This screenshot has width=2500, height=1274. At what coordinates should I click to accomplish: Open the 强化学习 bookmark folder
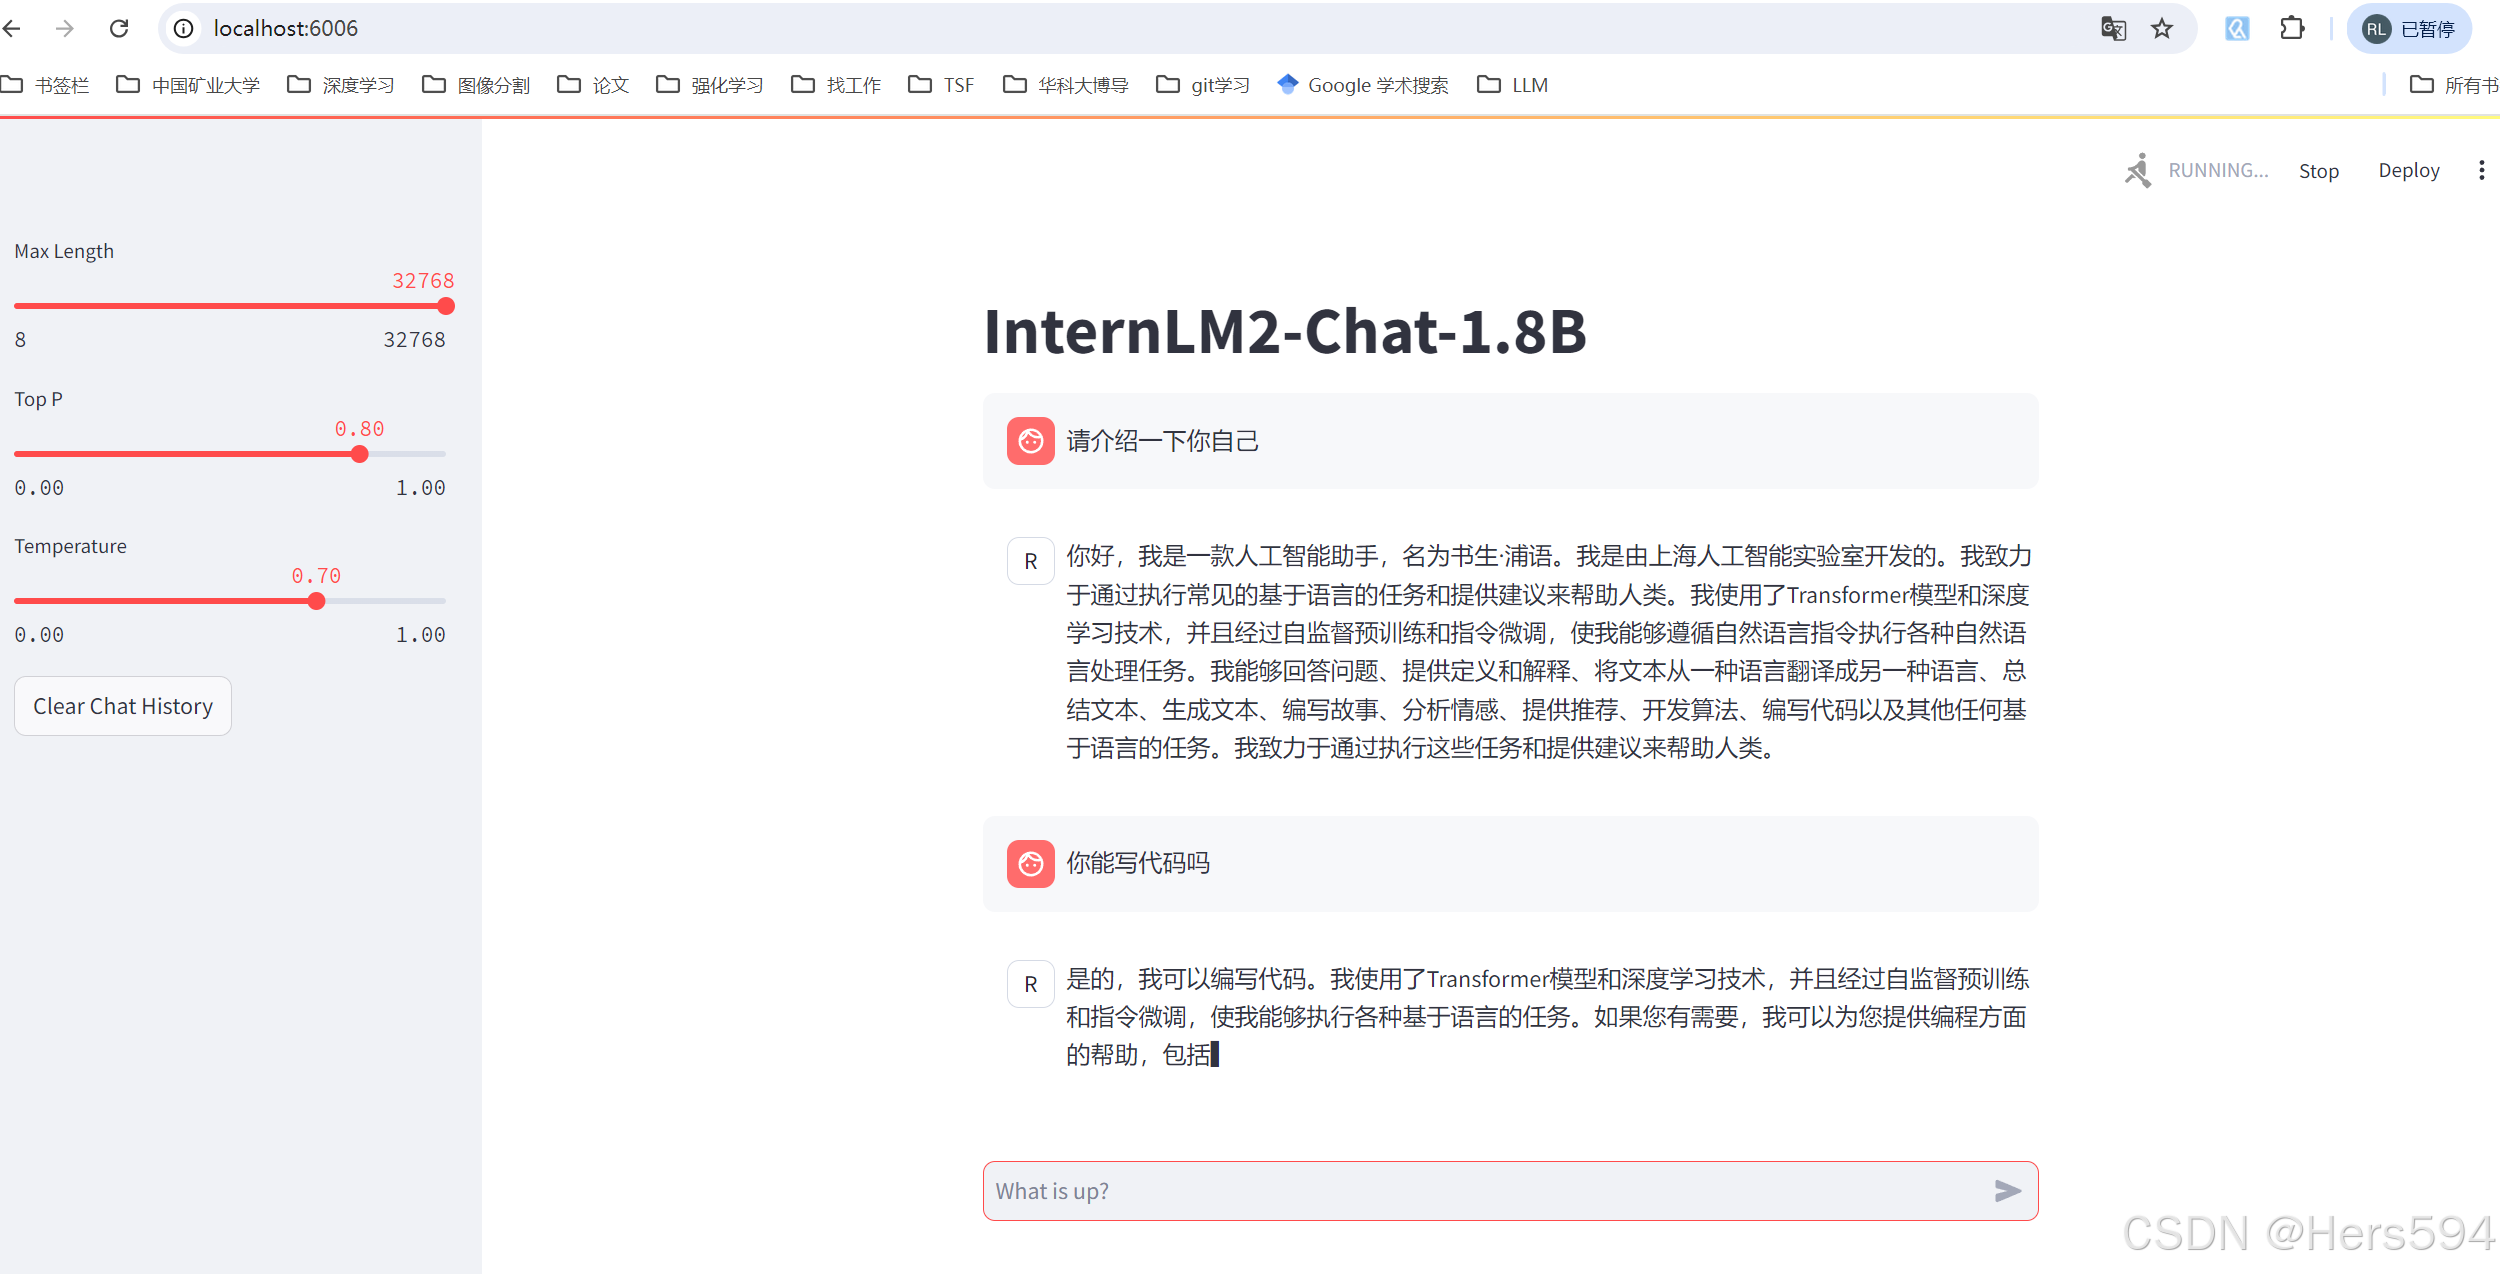pos(710,85)
